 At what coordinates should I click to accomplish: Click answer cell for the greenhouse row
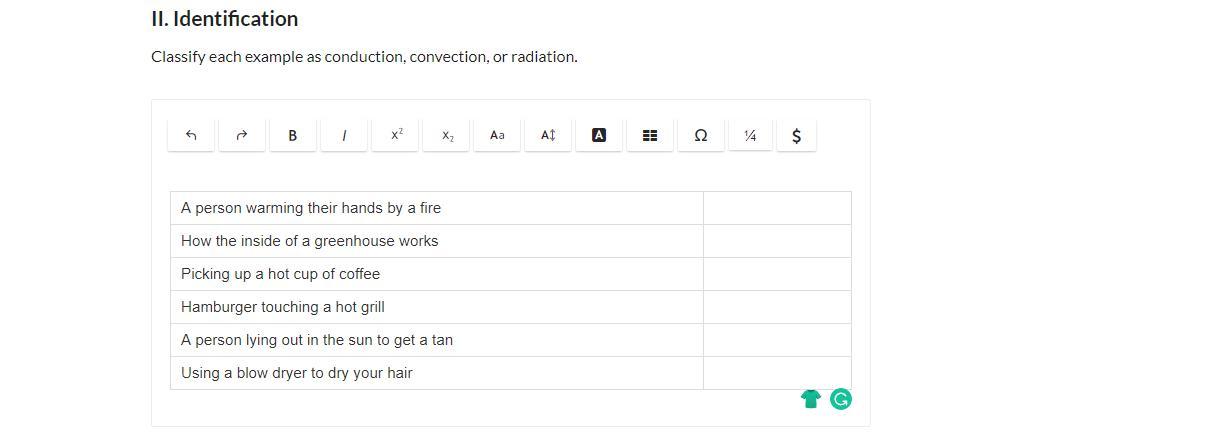(x=777, y=241)
